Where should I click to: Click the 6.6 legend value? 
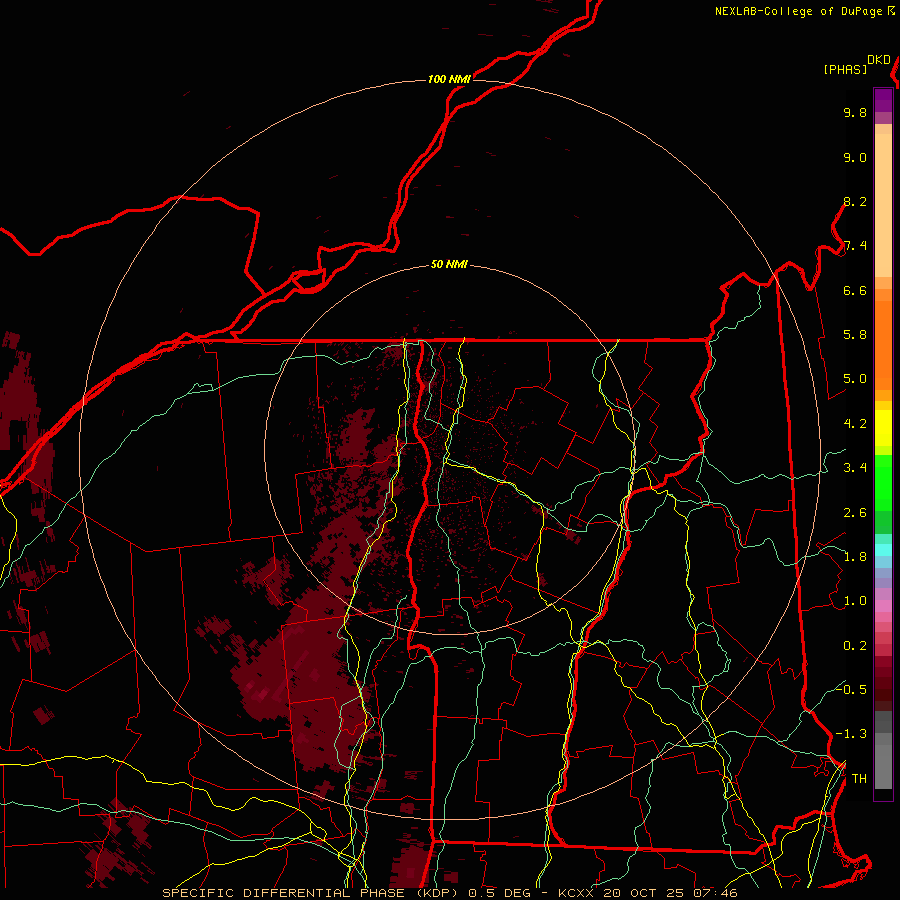[x=855, y=290]
